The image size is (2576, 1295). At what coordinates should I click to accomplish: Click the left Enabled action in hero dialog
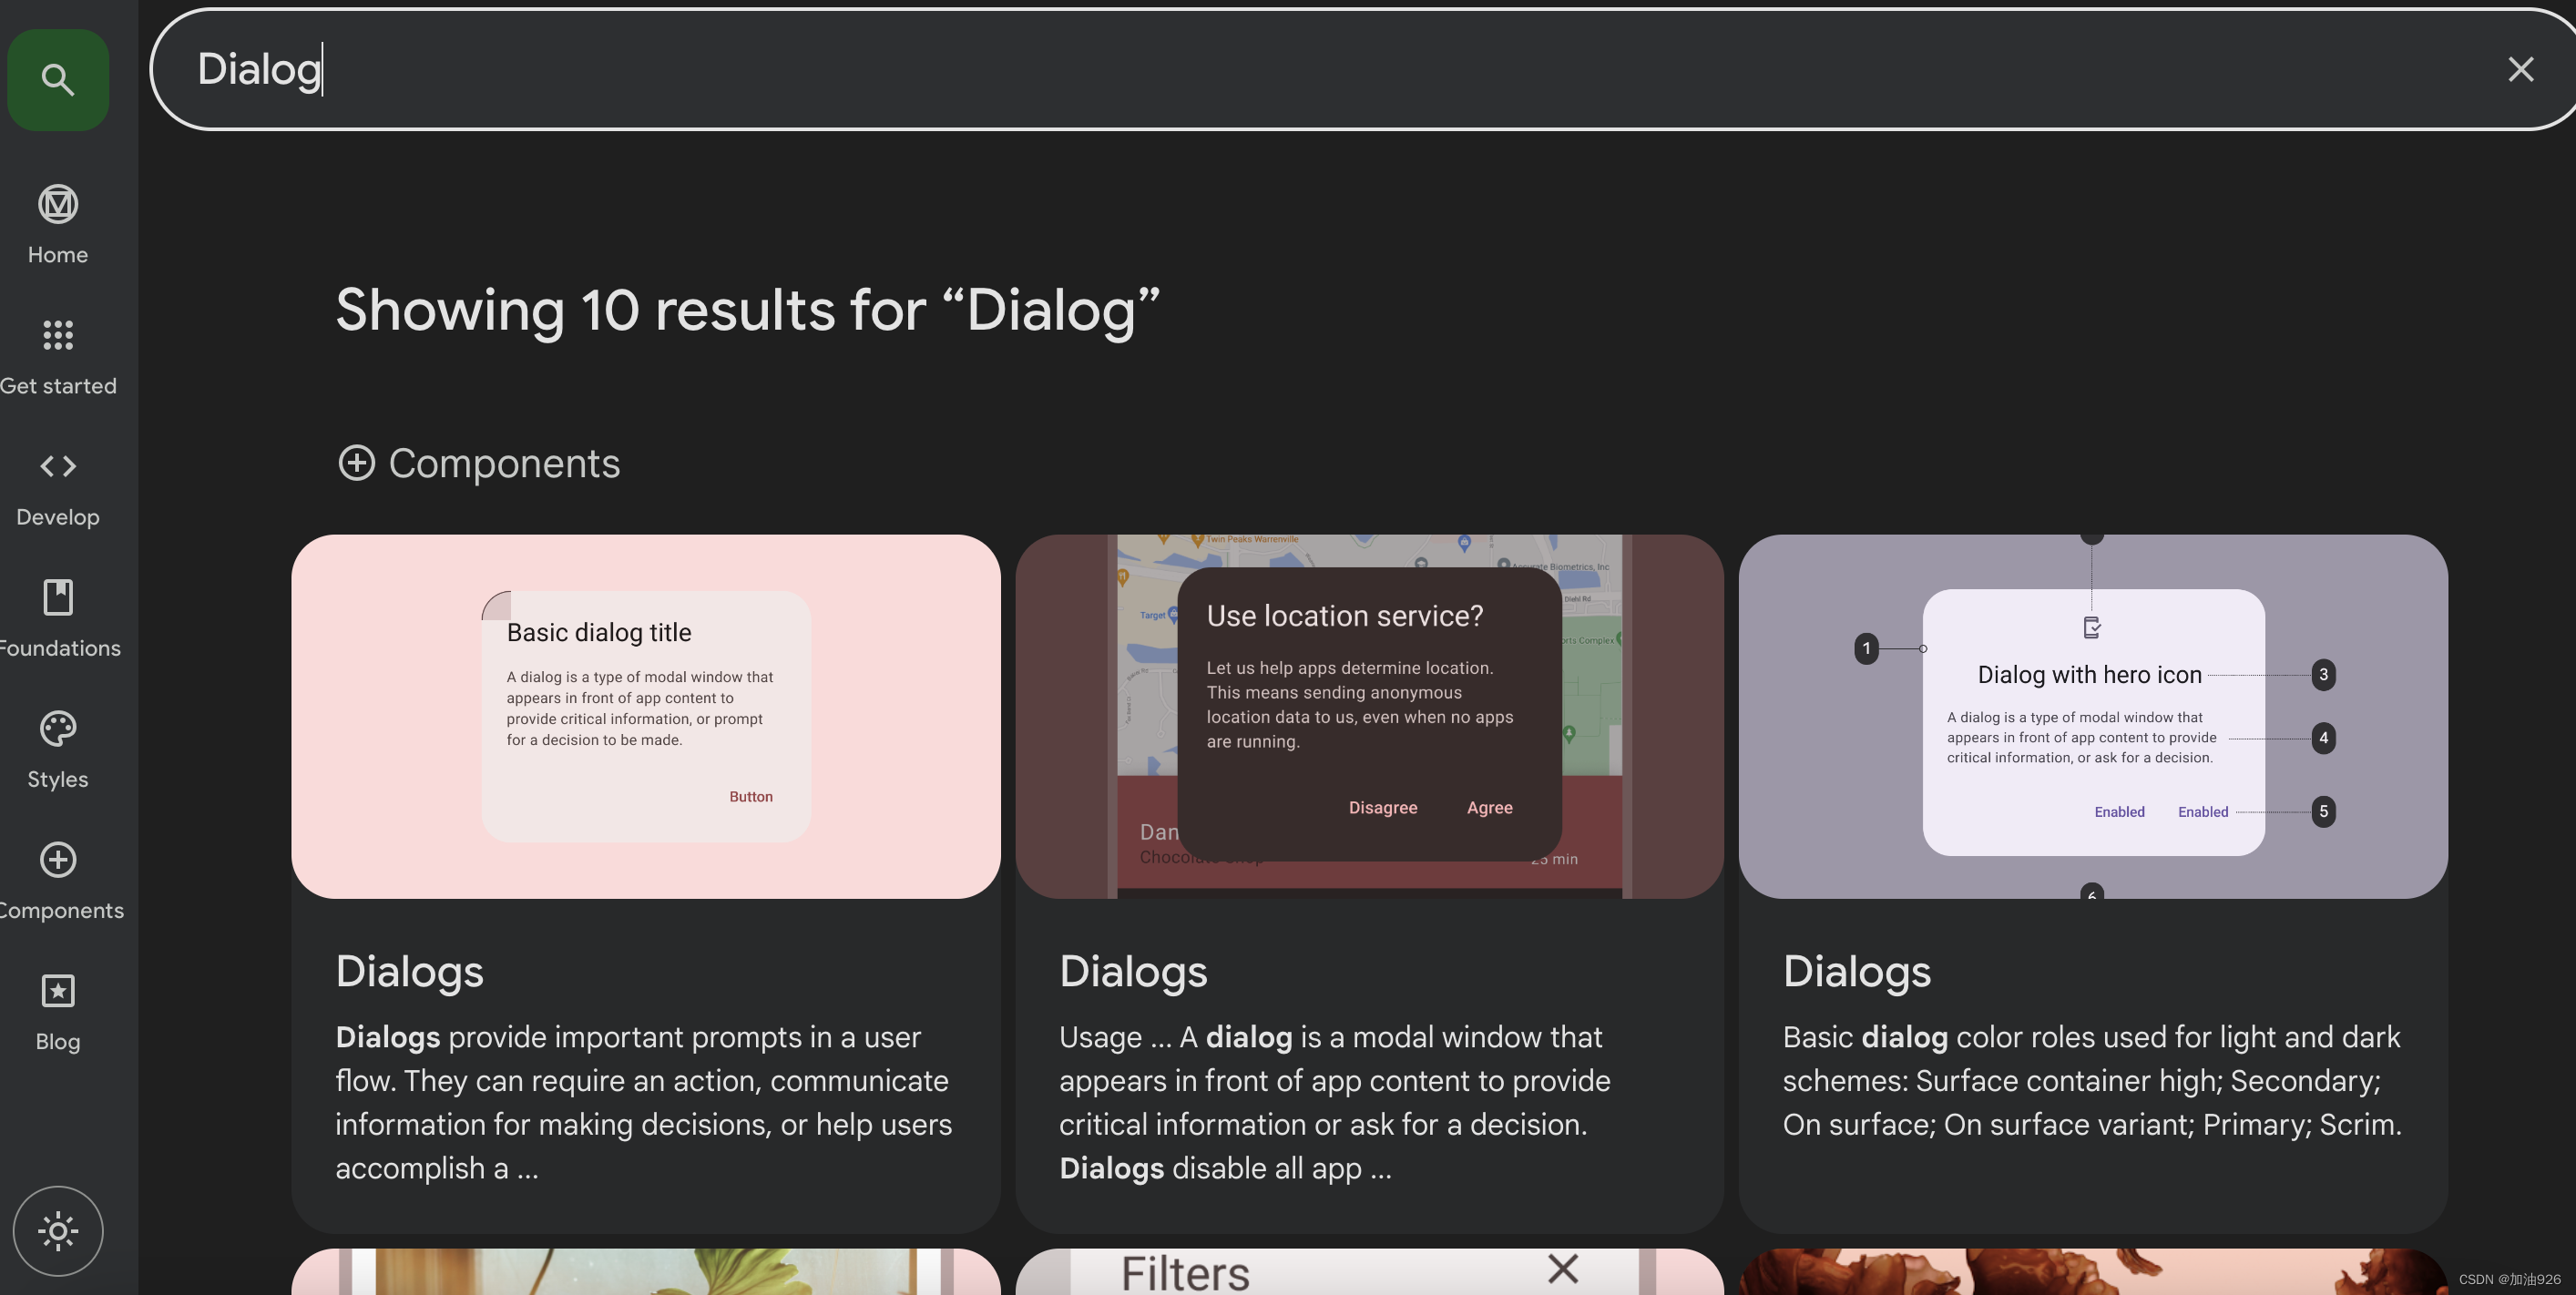[2118, 811]
